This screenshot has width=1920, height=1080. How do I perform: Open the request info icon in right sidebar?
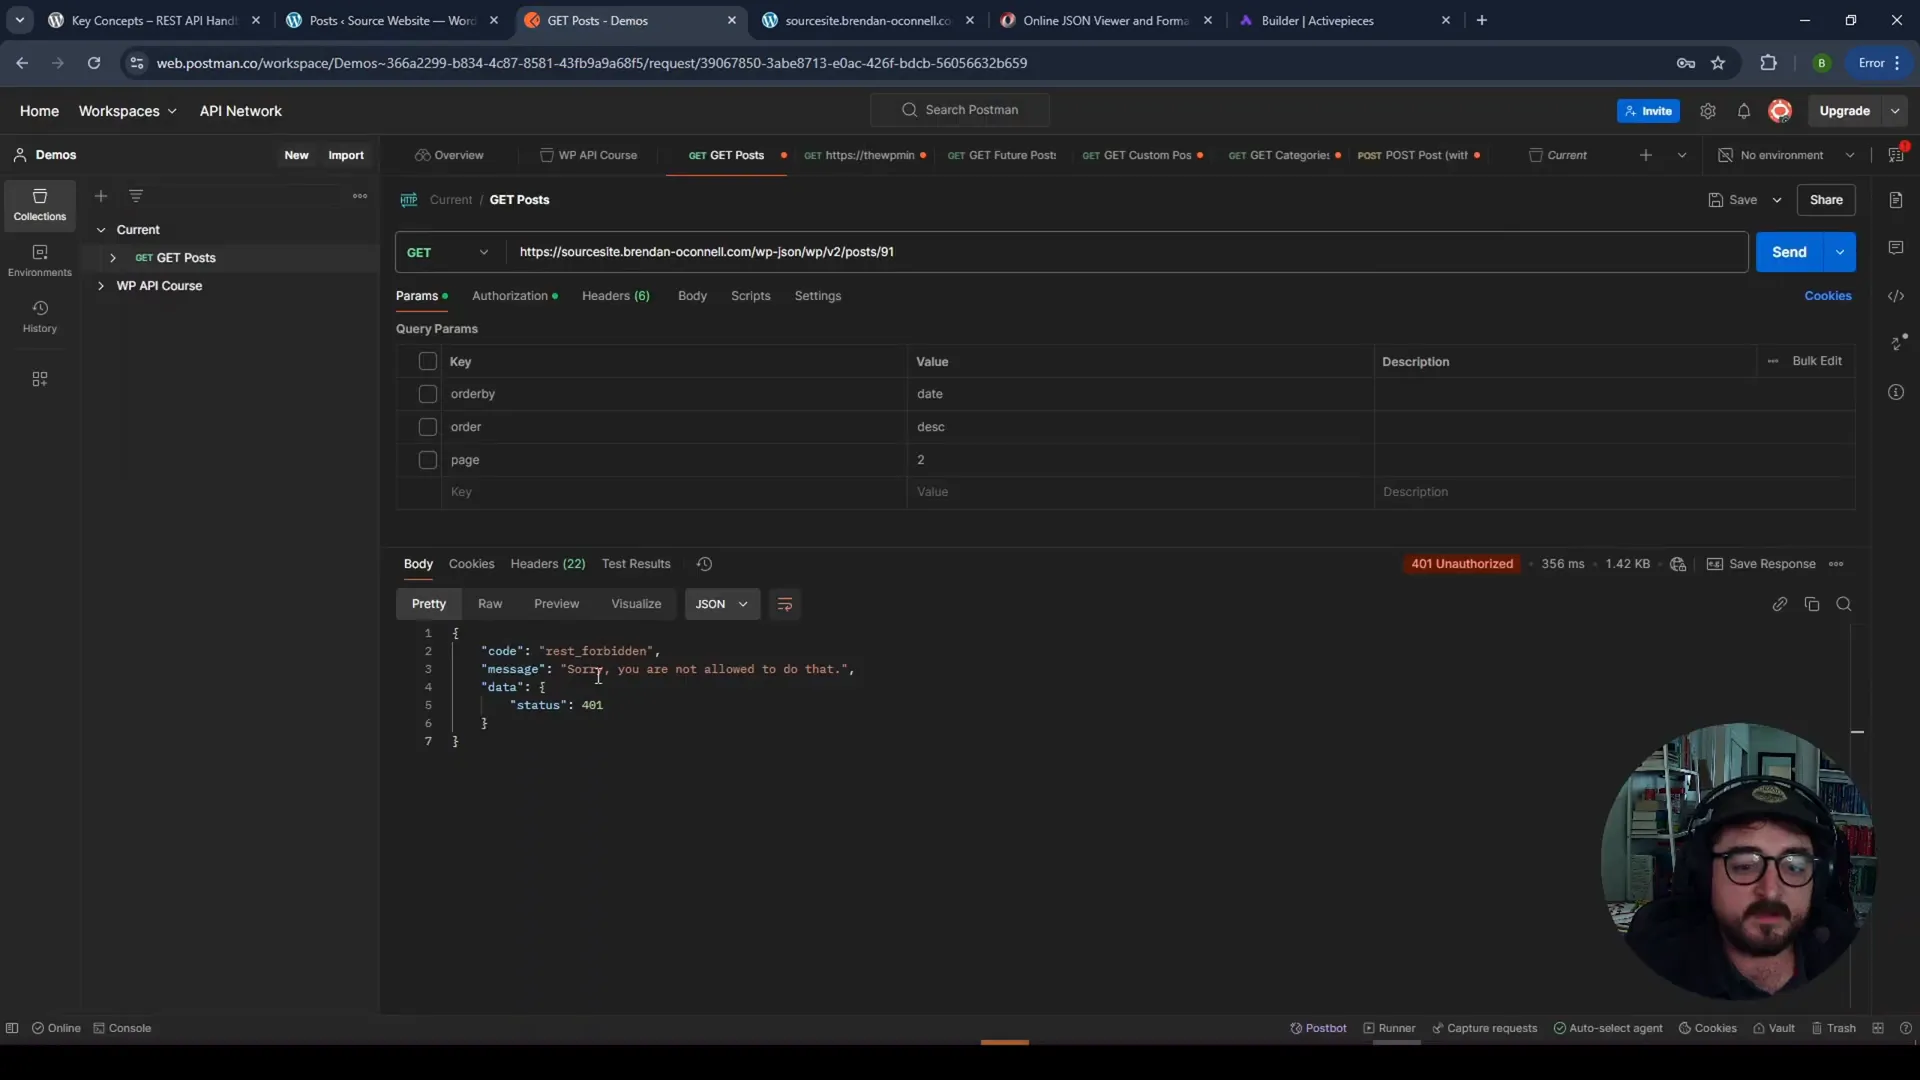click(x=1896, y=392)
